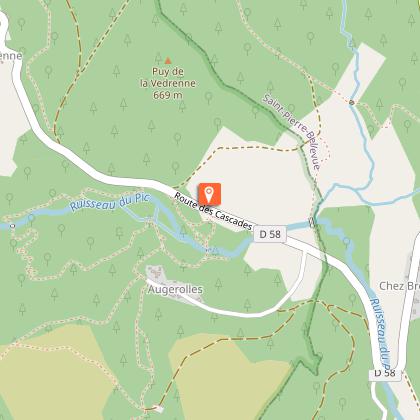420x420 pixels.
Task: Click the Puy de la Vedrenne peak triangle
Action: [x=168, y=61]
